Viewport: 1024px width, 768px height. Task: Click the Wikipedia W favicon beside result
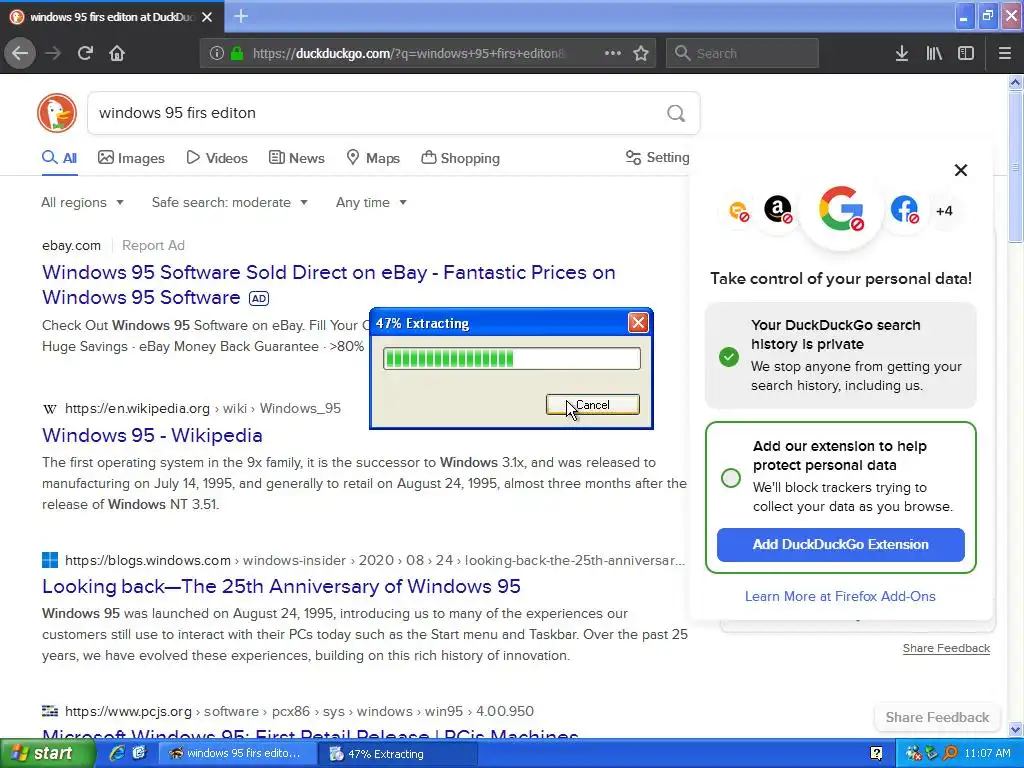(x=50, y=409)
